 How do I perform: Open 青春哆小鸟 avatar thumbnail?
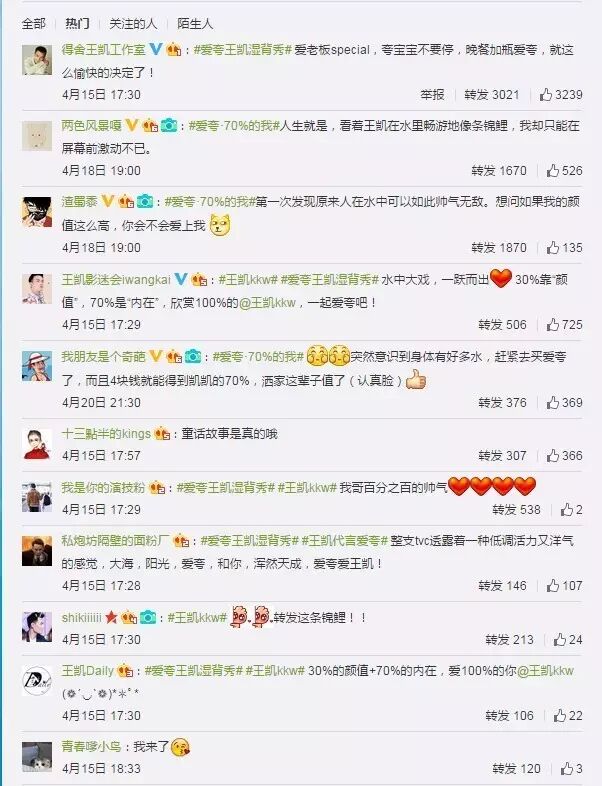[37, 757]
